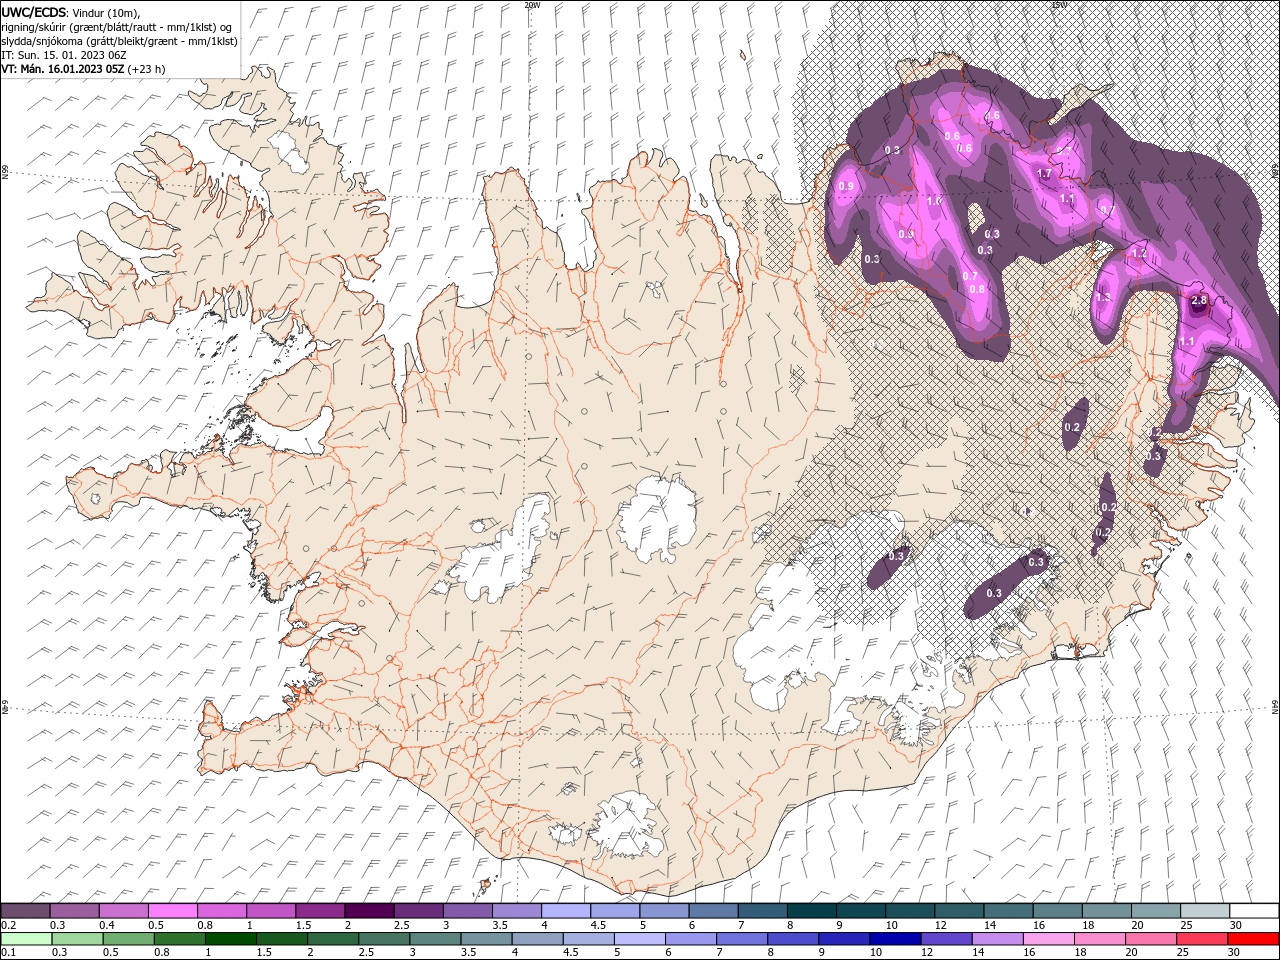Screen dimensions: 1280x960
Task: Click the 0.8 snowfall value on the map
Action: [977, 289]
